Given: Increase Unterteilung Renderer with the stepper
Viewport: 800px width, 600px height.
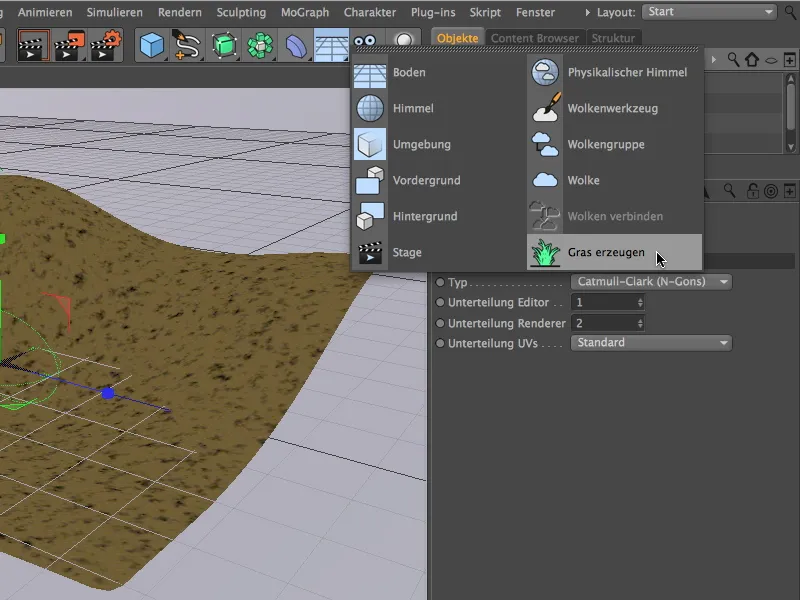Looking at the screenshot, I should click(x=640, y=318).
